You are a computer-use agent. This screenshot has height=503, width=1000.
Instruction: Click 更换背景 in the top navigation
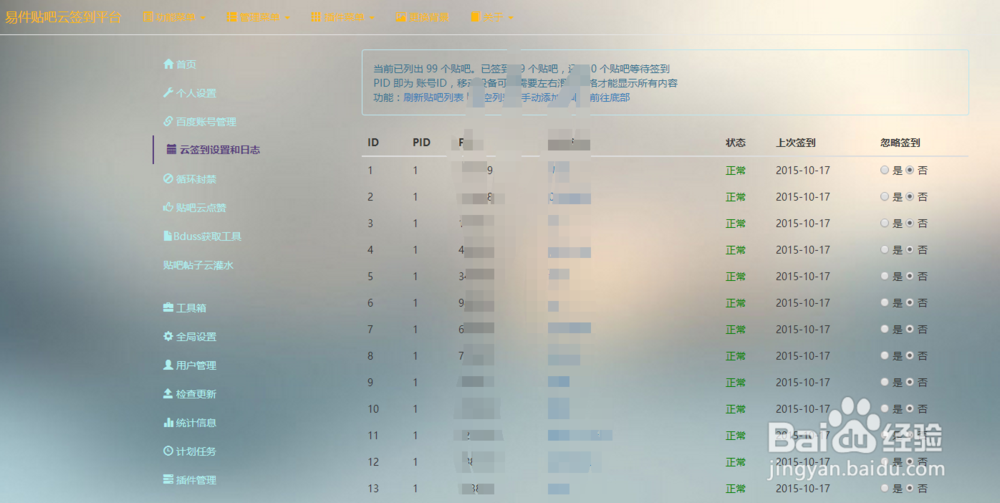pyautogui.click(x=422, y=17)
